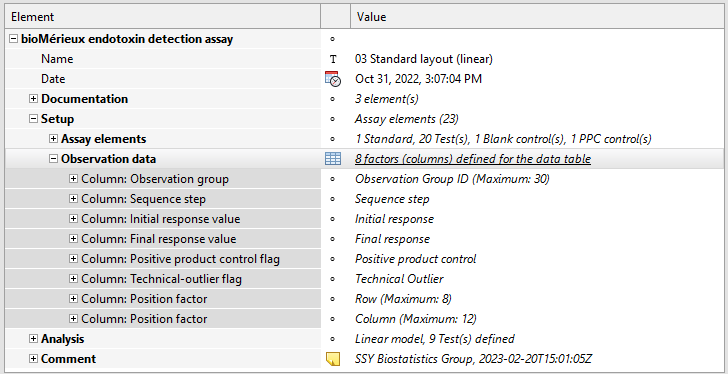
Task: Collapse the bioMérieux endotoxin detection assay node
Action: (13, 39)
